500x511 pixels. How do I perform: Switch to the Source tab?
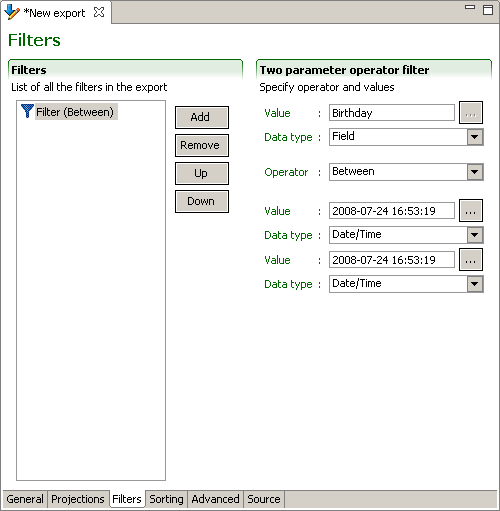coord(264,499)
